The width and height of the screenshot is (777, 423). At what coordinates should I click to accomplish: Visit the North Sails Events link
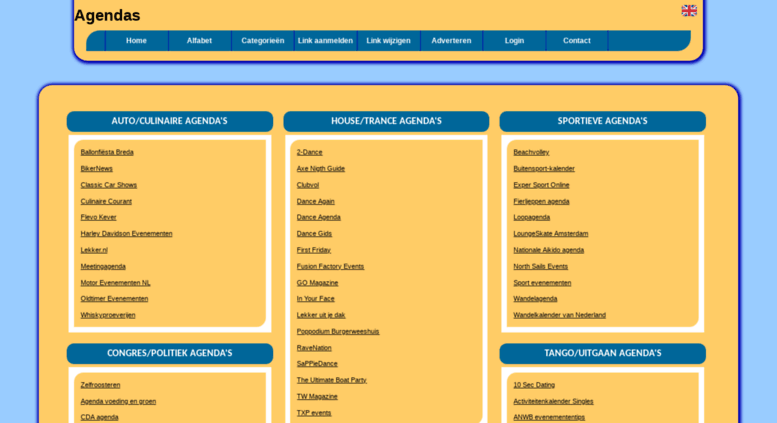tap(541, 266)
